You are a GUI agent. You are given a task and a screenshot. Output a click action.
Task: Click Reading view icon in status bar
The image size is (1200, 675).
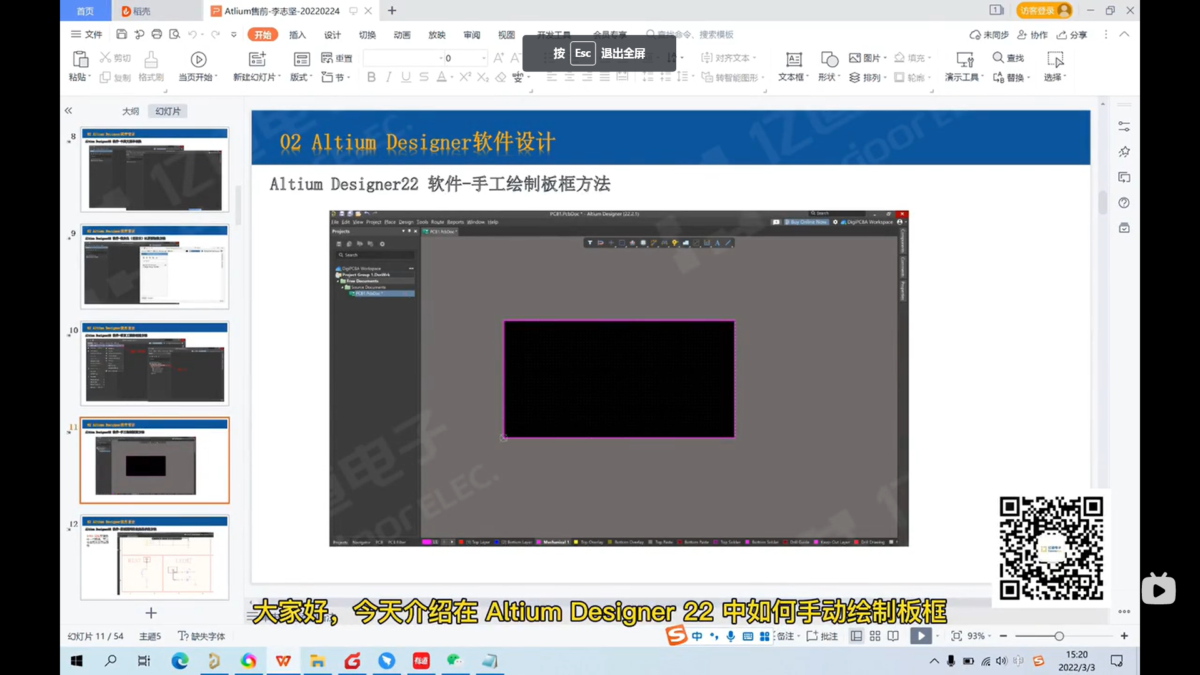tap(893, 636)
